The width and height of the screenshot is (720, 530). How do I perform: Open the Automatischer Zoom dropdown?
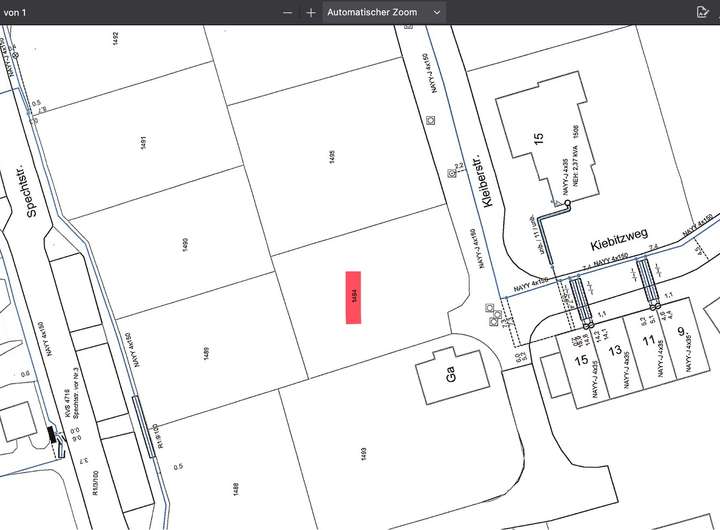(x=383, y=12)
